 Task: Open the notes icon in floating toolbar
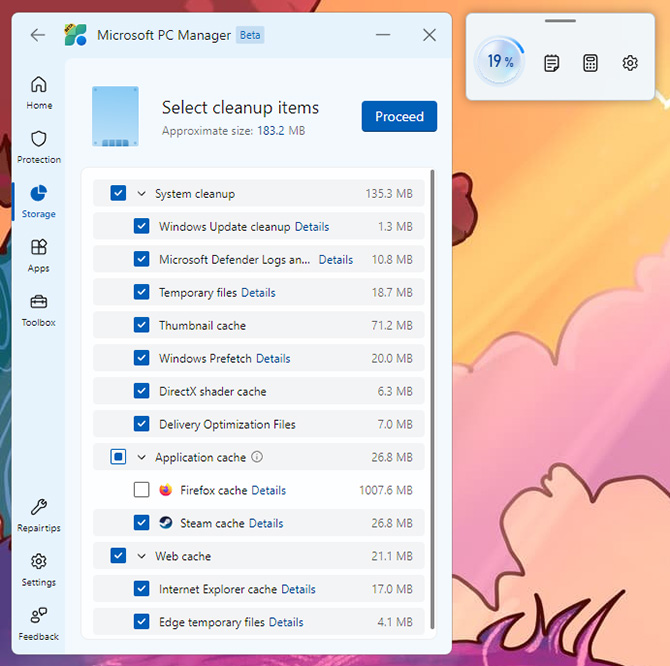click(x=551, y=63)
